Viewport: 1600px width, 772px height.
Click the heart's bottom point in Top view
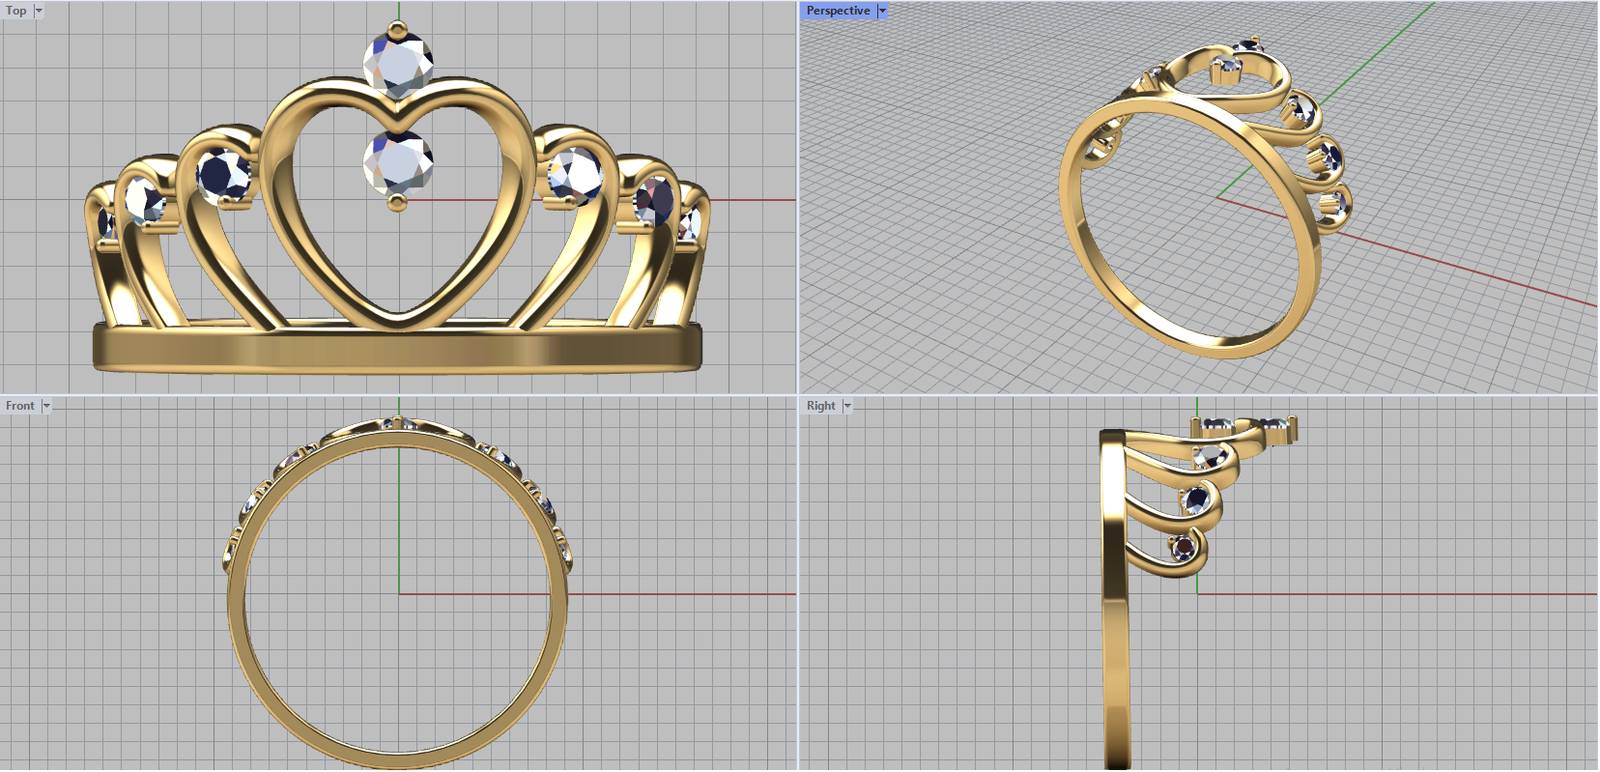point(398,317)
